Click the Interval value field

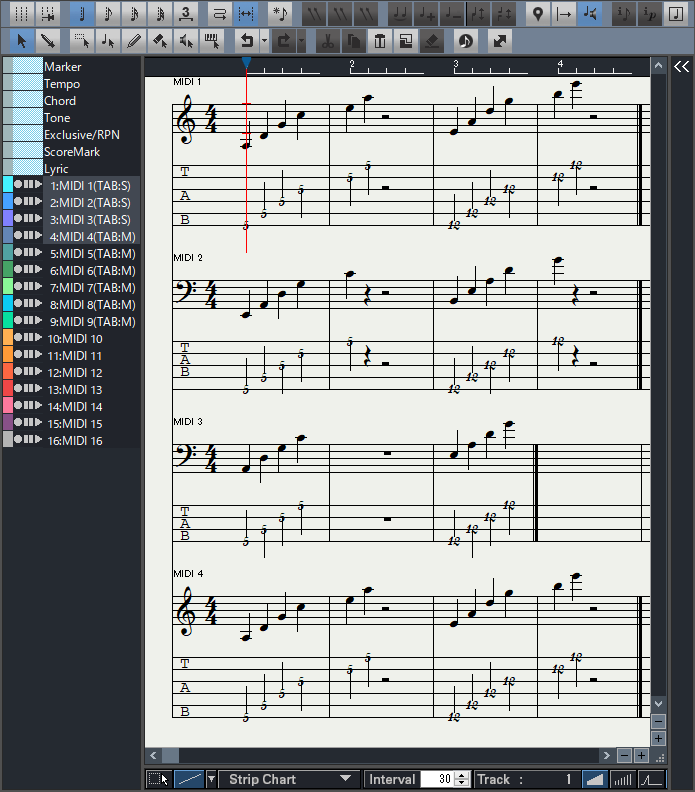point(437,779)
